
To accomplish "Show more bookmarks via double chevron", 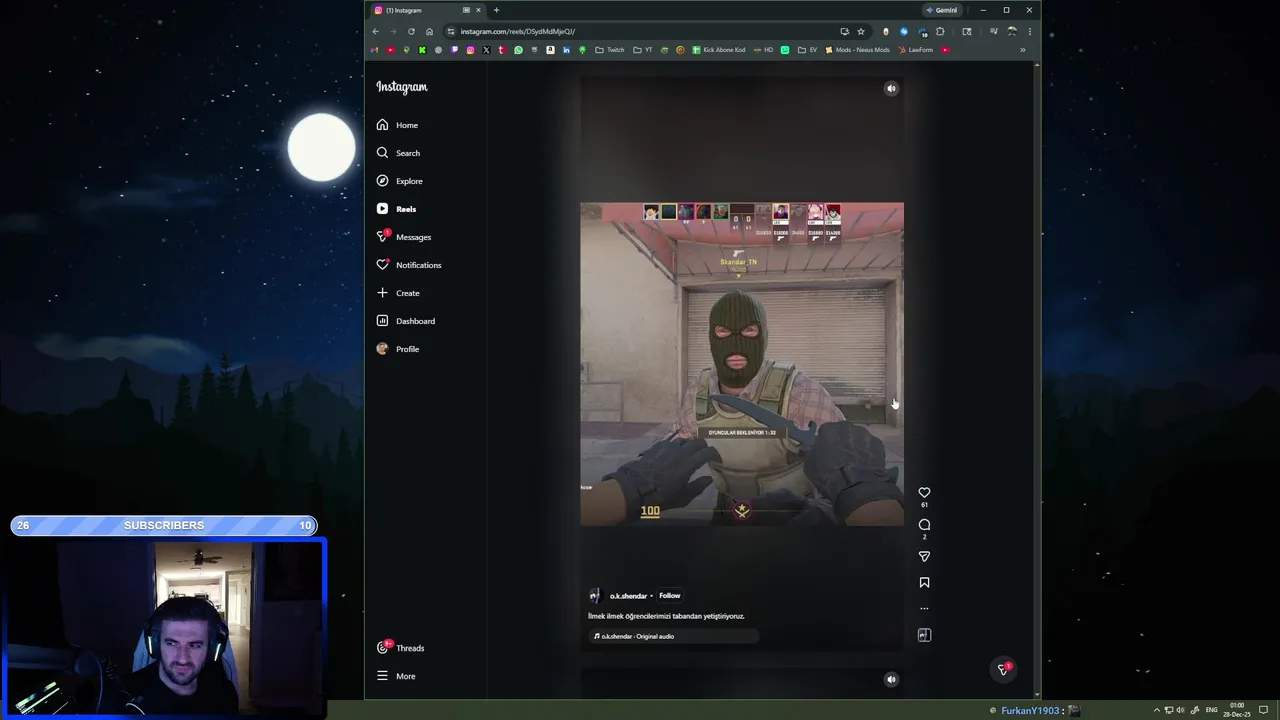I will (x=1022, y=50).
